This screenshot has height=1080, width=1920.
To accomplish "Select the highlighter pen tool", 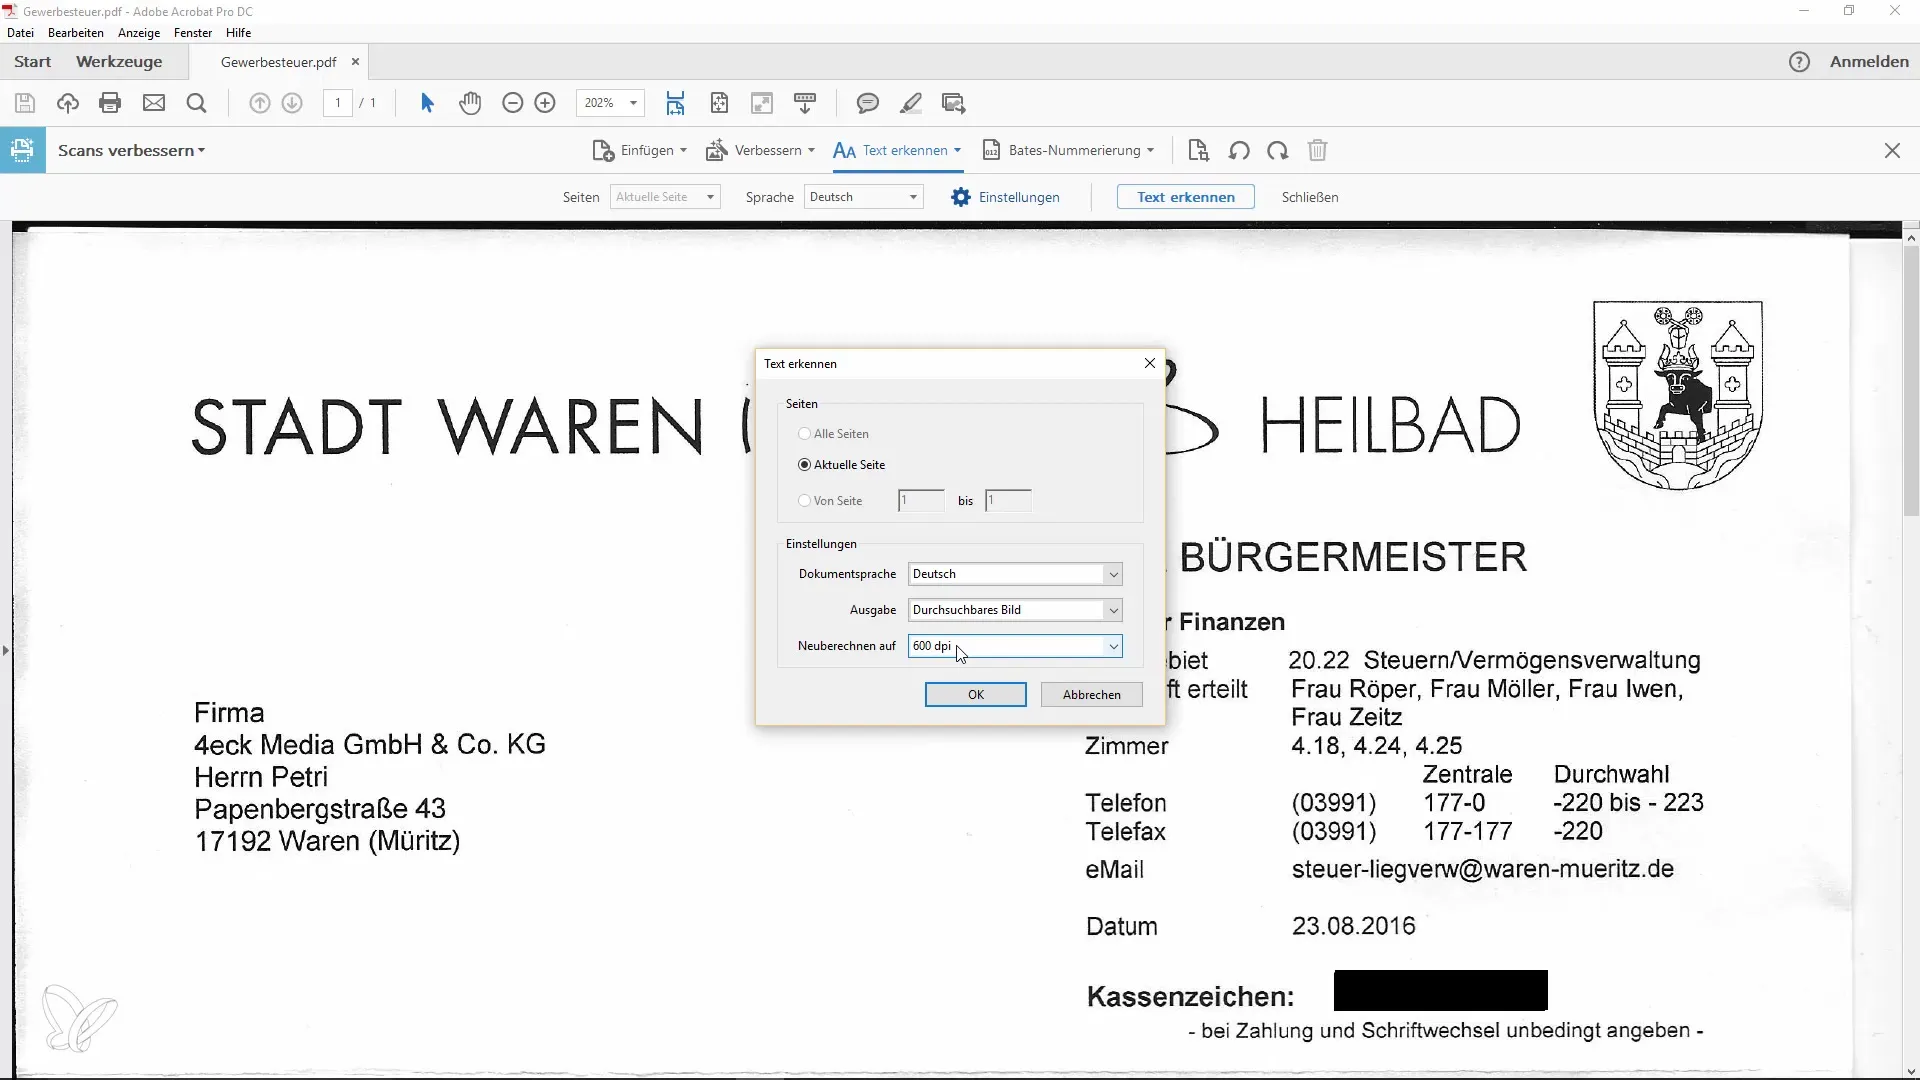I will (x=911, y=103).
